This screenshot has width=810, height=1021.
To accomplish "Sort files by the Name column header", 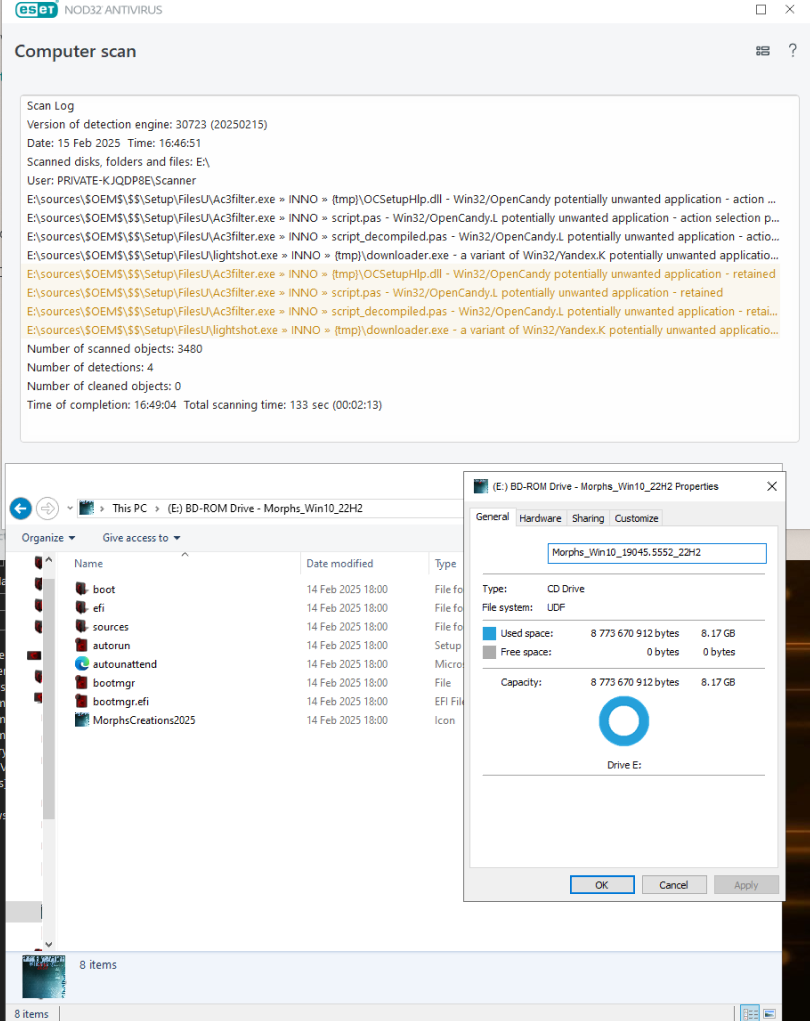I will 89,563.
